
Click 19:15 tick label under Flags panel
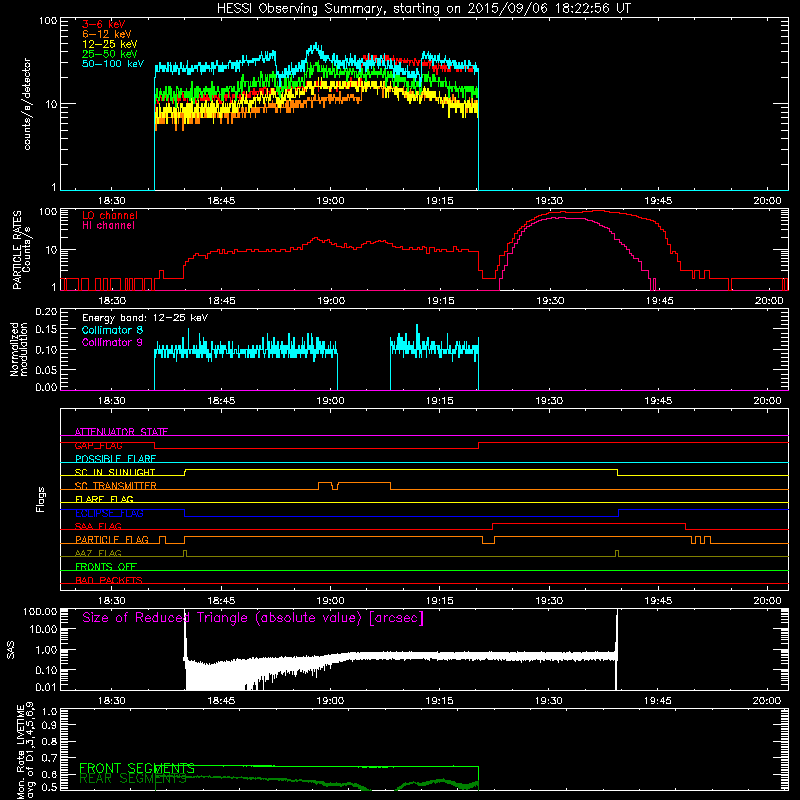point(439,601)
